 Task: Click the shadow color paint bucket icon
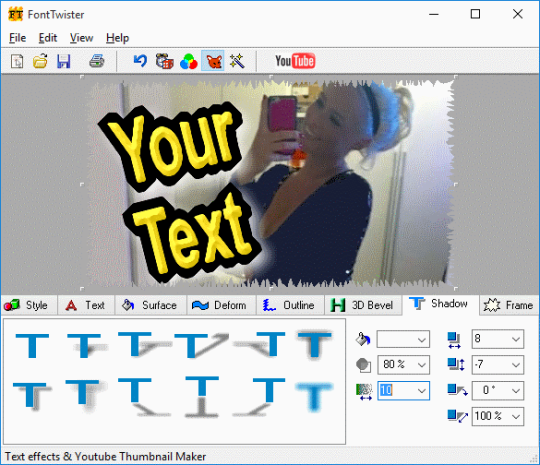363,339
